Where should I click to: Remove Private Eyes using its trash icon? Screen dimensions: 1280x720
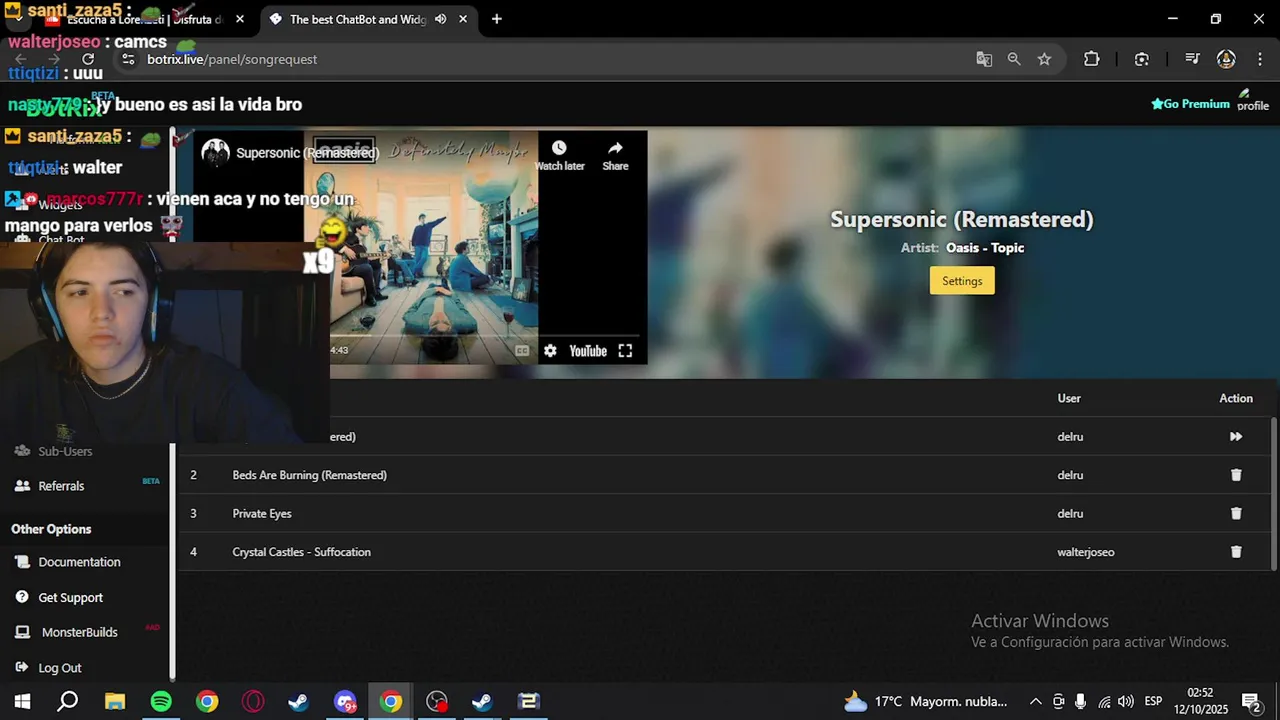(x=1236, y=514)
